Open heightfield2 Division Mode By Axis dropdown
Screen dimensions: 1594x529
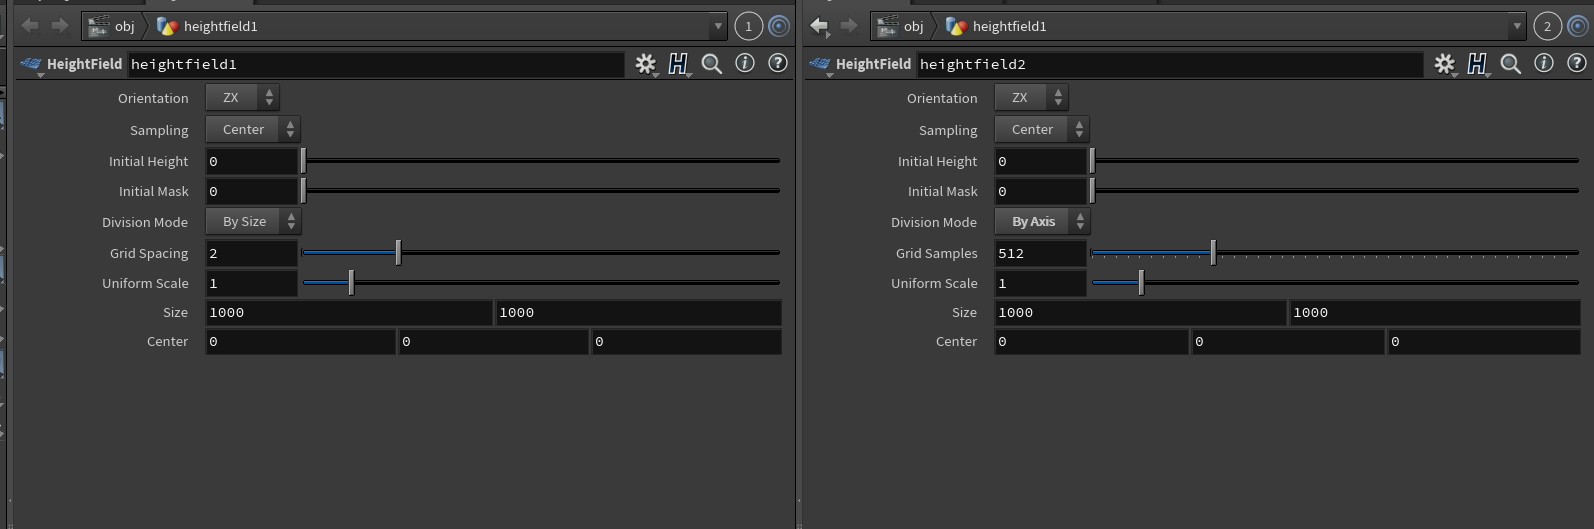1042,221
